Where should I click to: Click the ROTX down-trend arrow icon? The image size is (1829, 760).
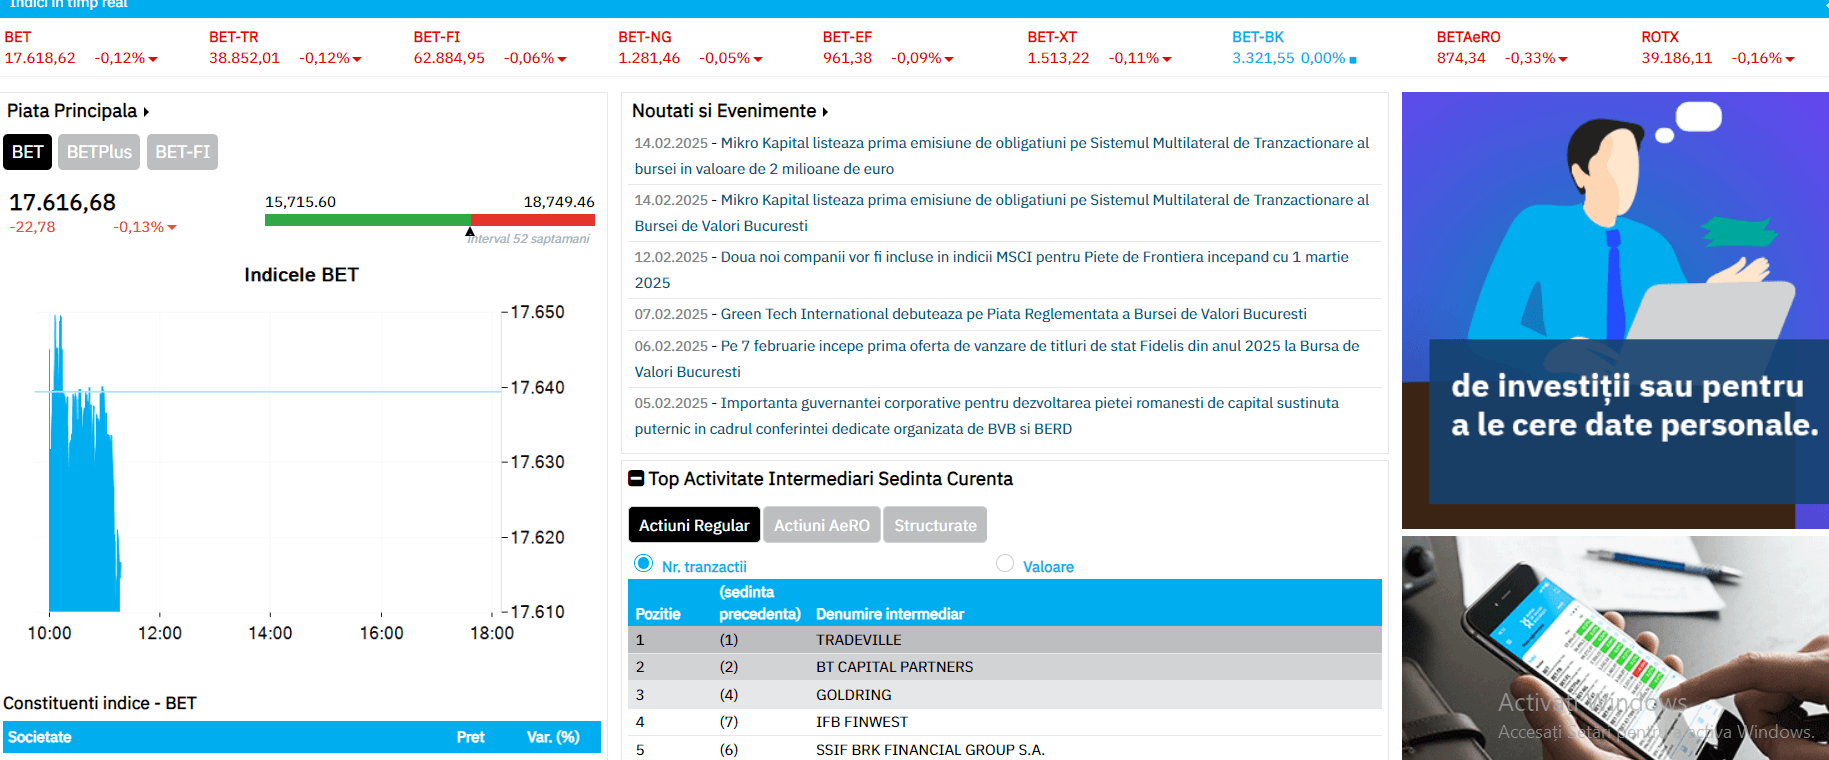1790,59
